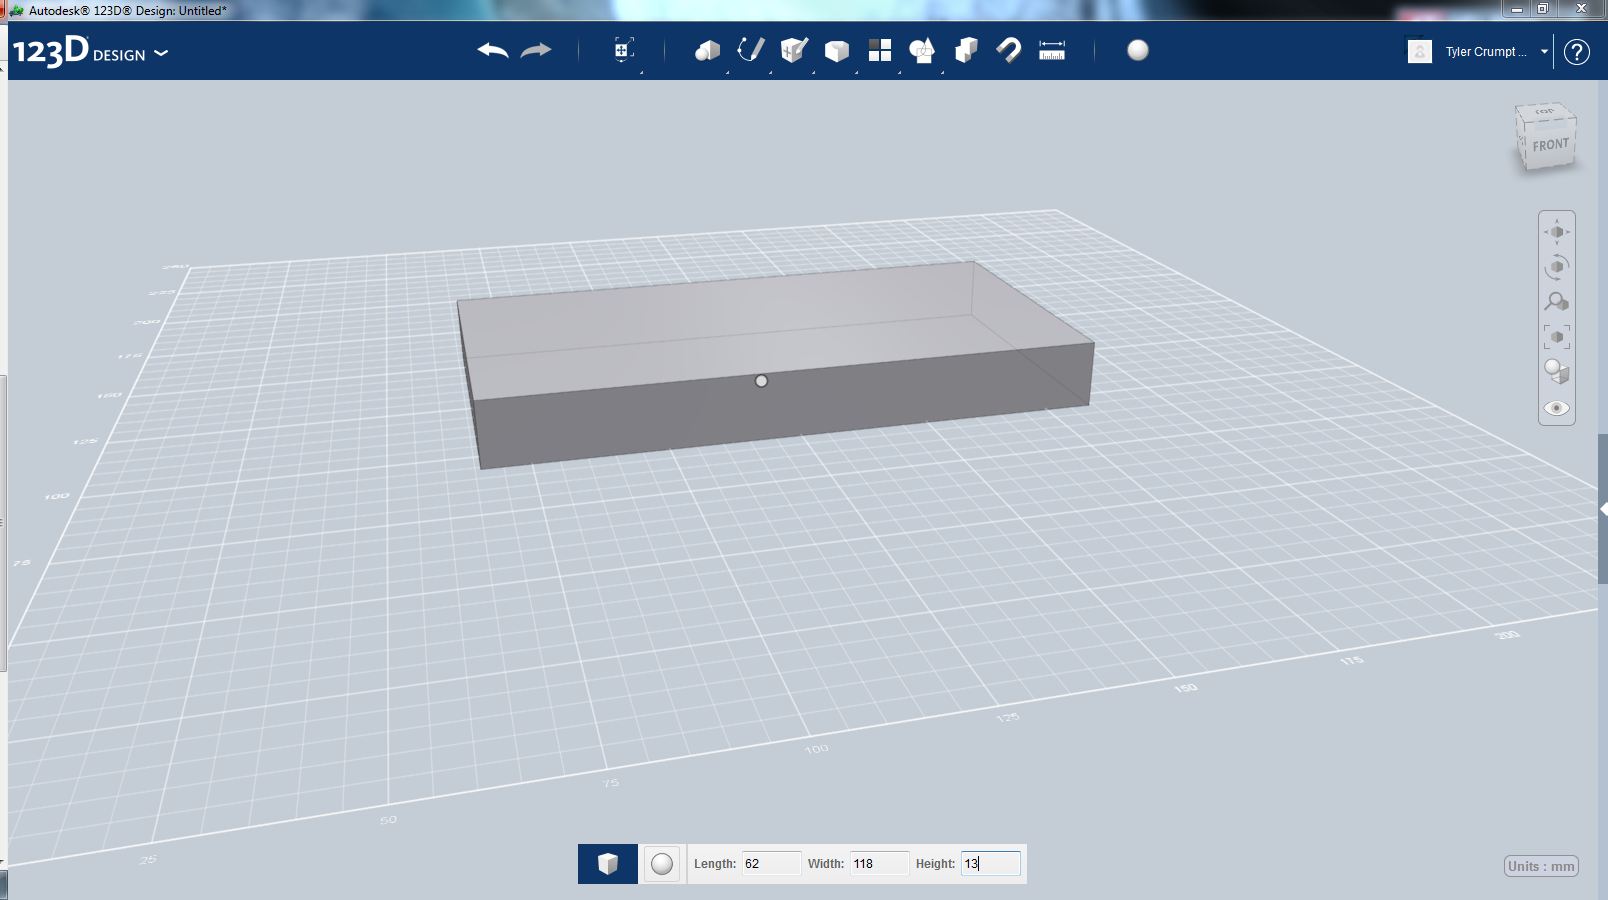The width and height of the screenshot is (1608, 900).
Task: Open the Grouping tool menu
Action: [x=922, y=50]
